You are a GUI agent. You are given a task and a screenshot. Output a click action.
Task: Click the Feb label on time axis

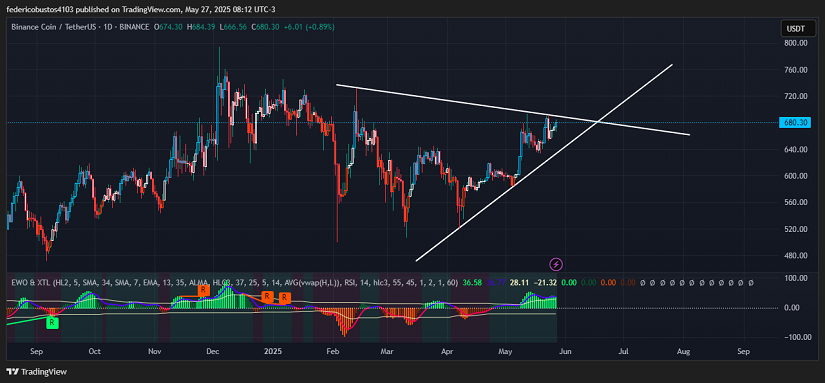(x=333, y=351)
